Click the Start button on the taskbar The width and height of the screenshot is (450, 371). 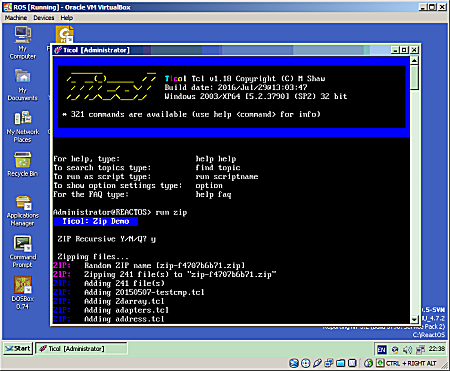coord(18,348)
